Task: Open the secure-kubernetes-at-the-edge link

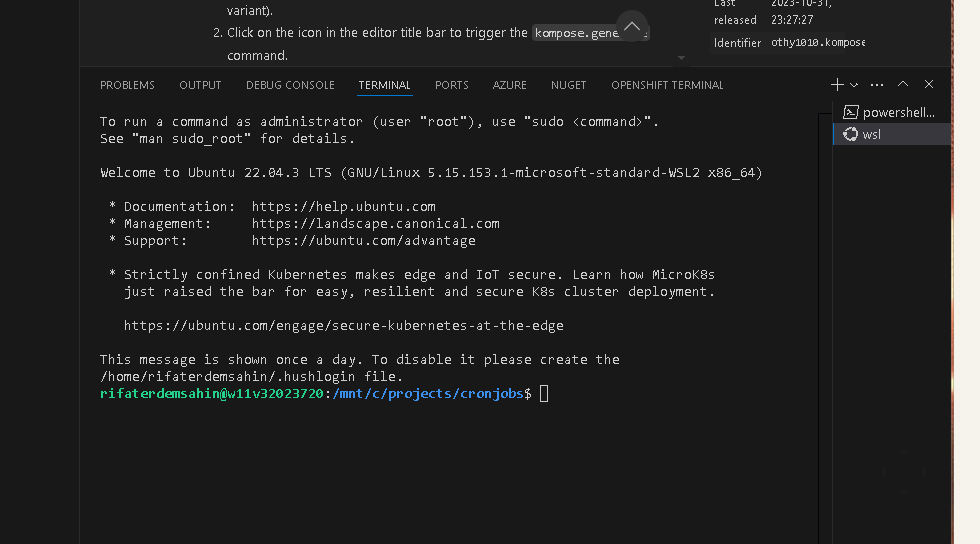Action: coord(344,326)
